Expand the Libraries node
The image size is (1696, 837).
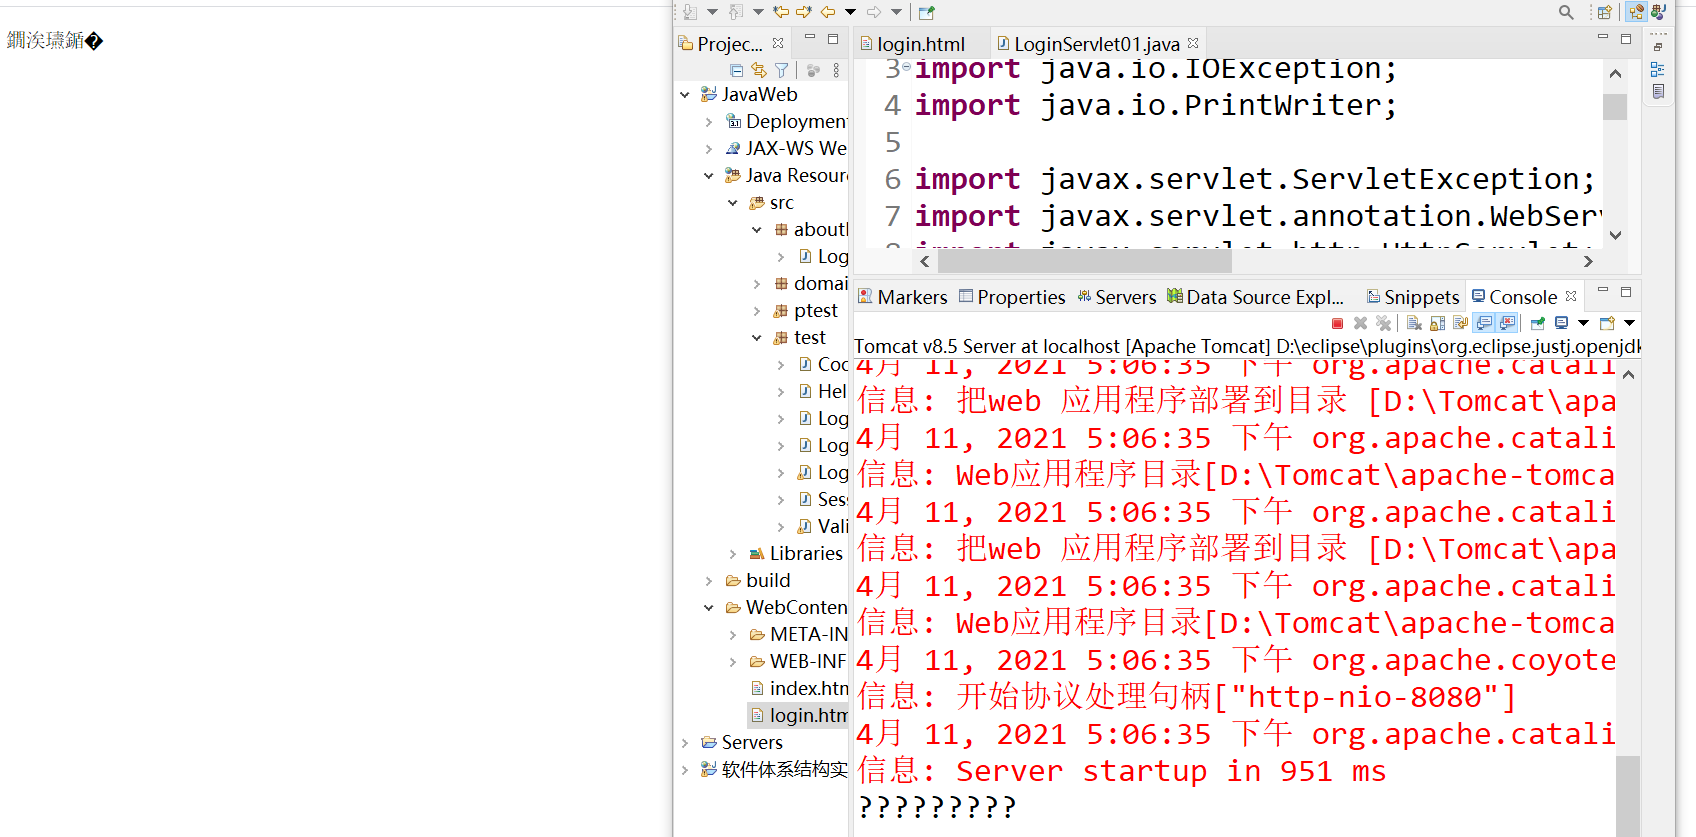pyautogui.click(x=733, y=554)
